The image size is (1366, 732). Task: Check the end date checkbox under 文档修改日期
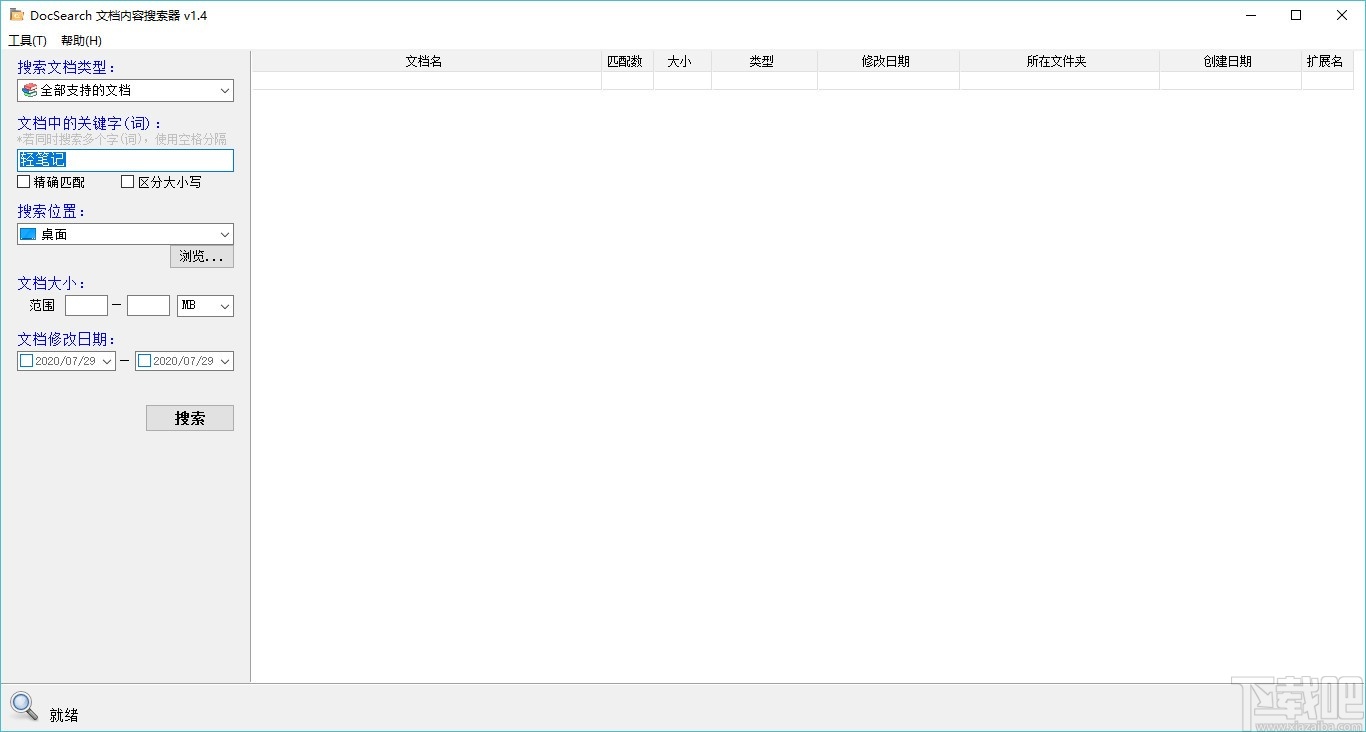(x=143, y=360)
